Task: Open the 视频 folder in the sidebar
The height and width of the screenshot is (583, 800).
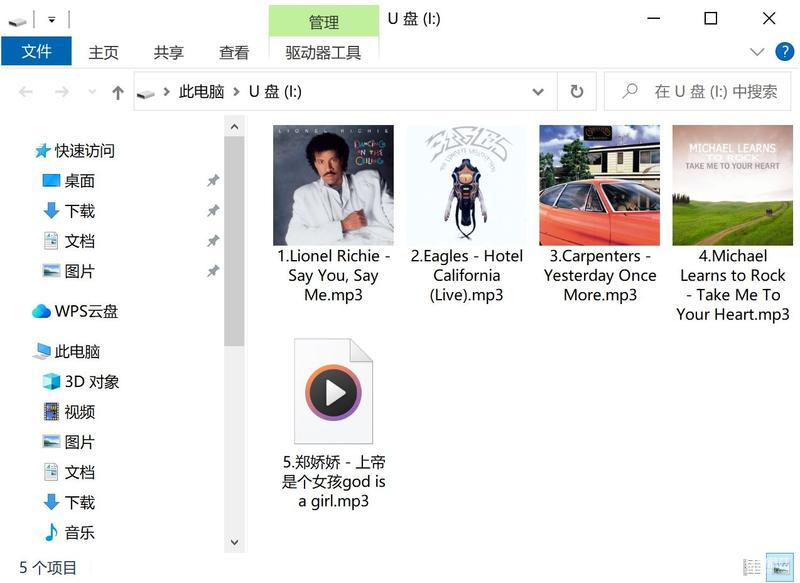Action: (69, 412)
